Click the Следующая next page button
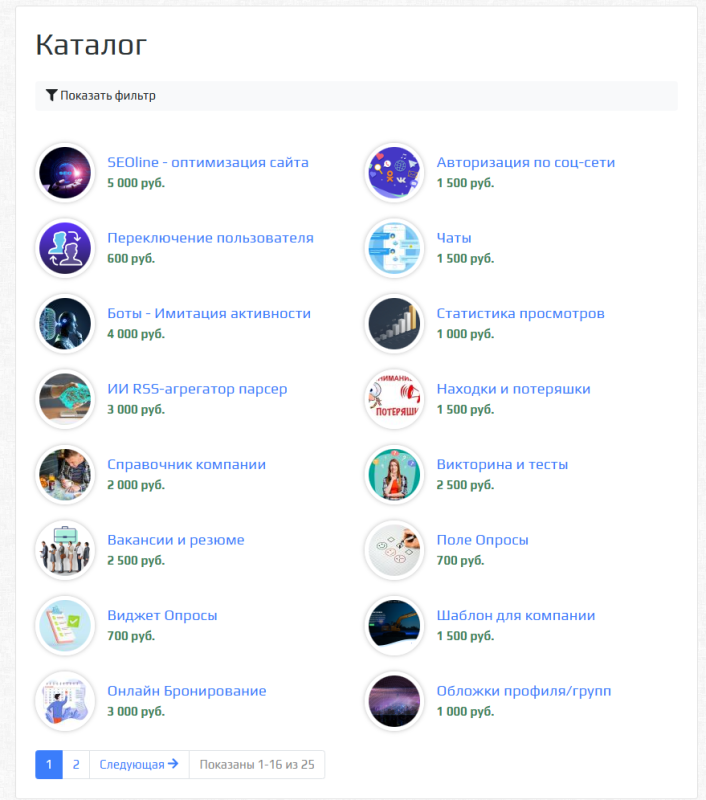The height and width of the screenshot is (800, 706). (x=139, y=765)
